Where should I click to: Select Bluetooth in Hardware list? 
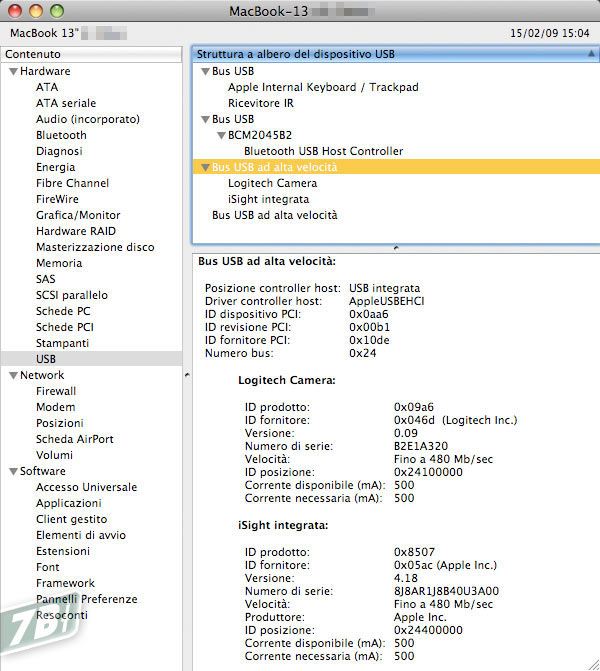(x=61, y=135)
